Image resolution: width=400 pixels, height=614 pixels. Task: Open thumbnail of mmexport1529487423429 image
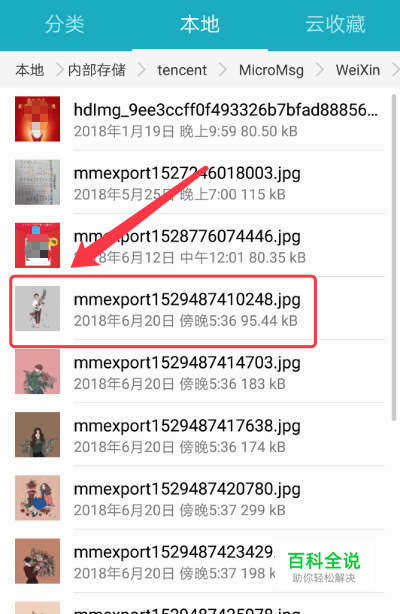pos(37,561)
